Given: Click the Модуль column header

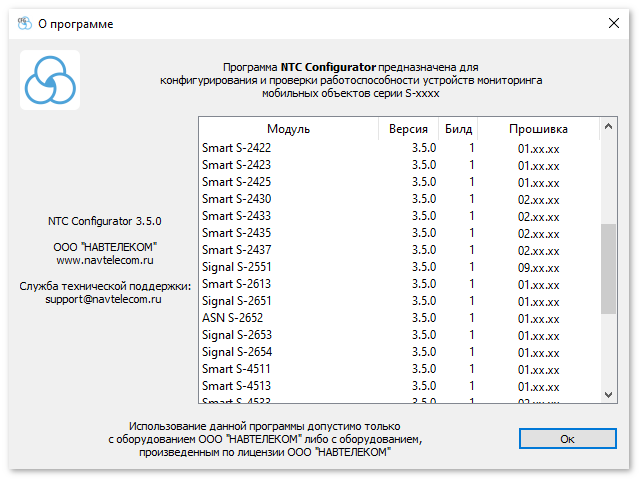Looking at the screenshot, I should point(289,129).
